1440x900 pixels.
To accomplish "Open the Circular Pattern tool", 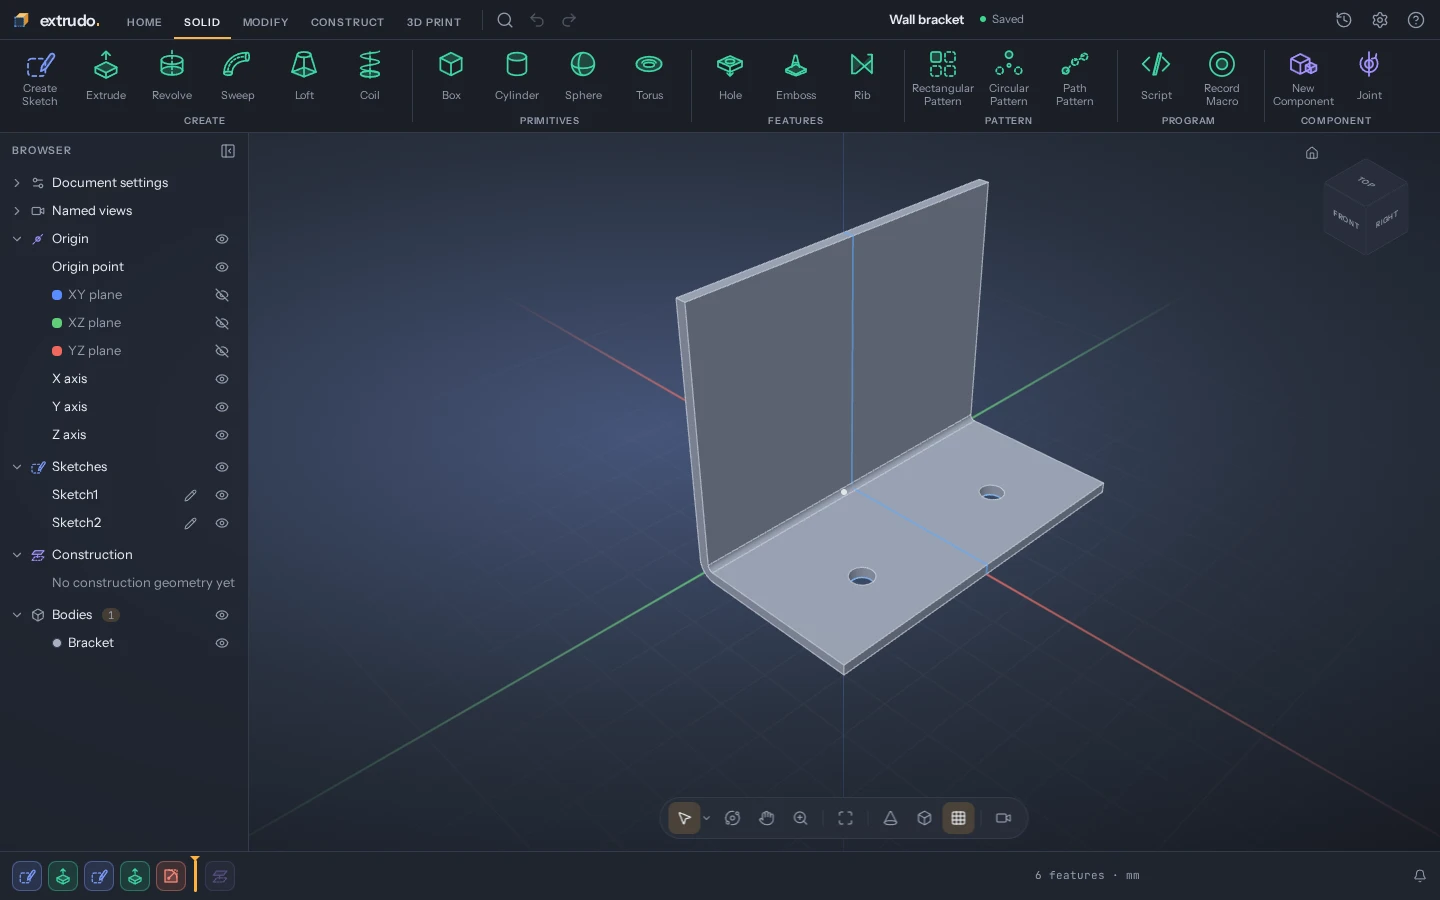I will [1009, 79].
